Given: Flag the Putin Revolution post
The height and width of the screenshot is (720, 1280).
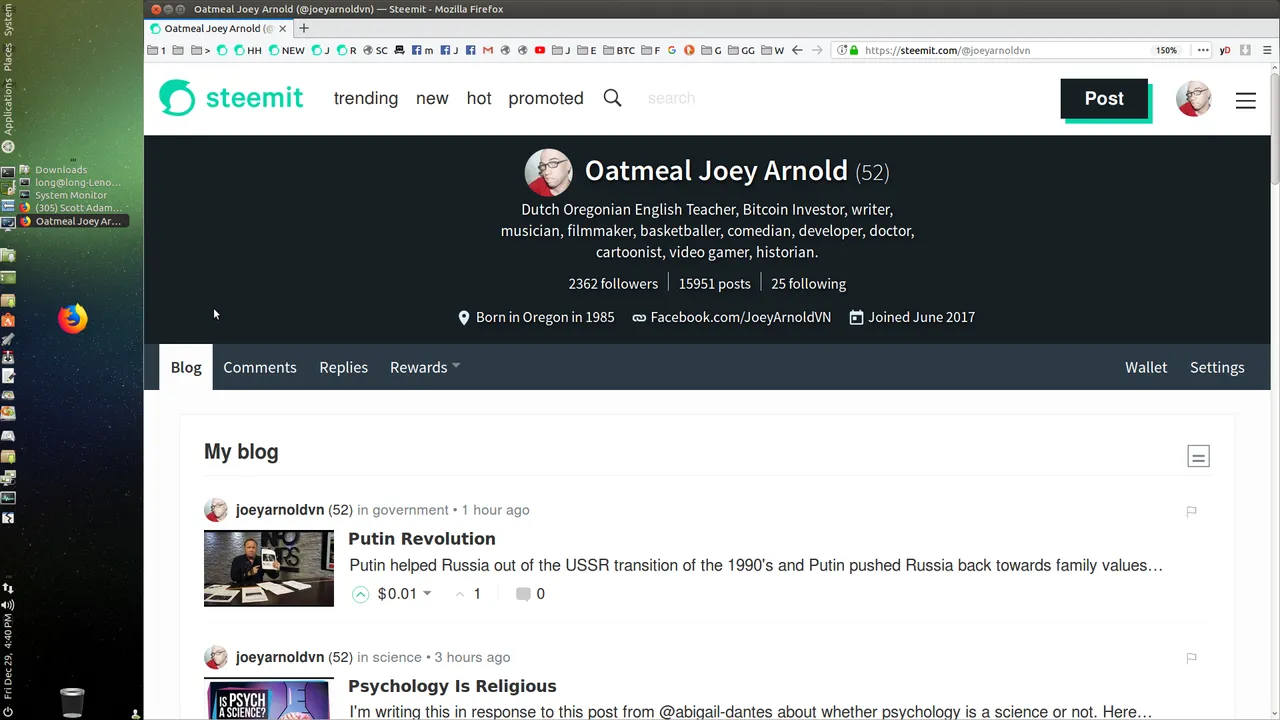Looking at the screenshot, I should (1191, 511).
